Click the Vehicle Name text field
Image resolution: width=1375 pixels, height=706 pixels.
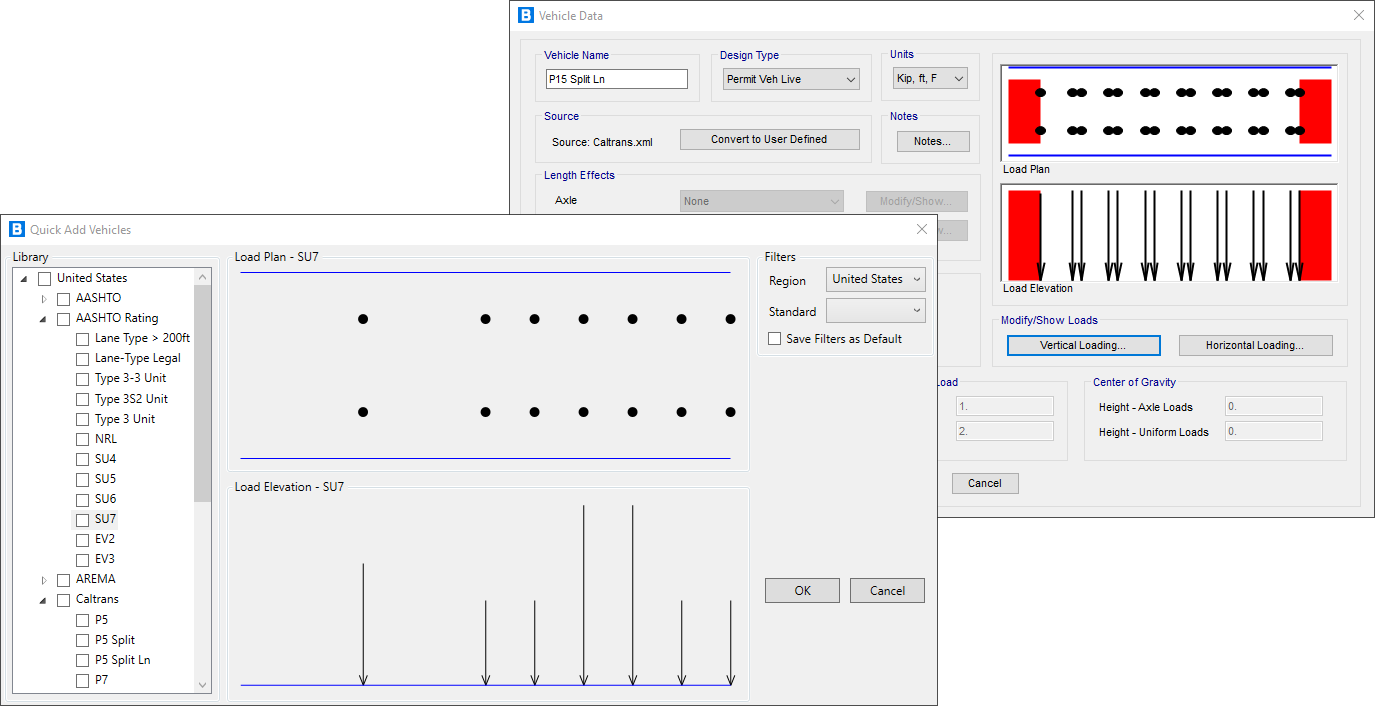coord(616,79)
